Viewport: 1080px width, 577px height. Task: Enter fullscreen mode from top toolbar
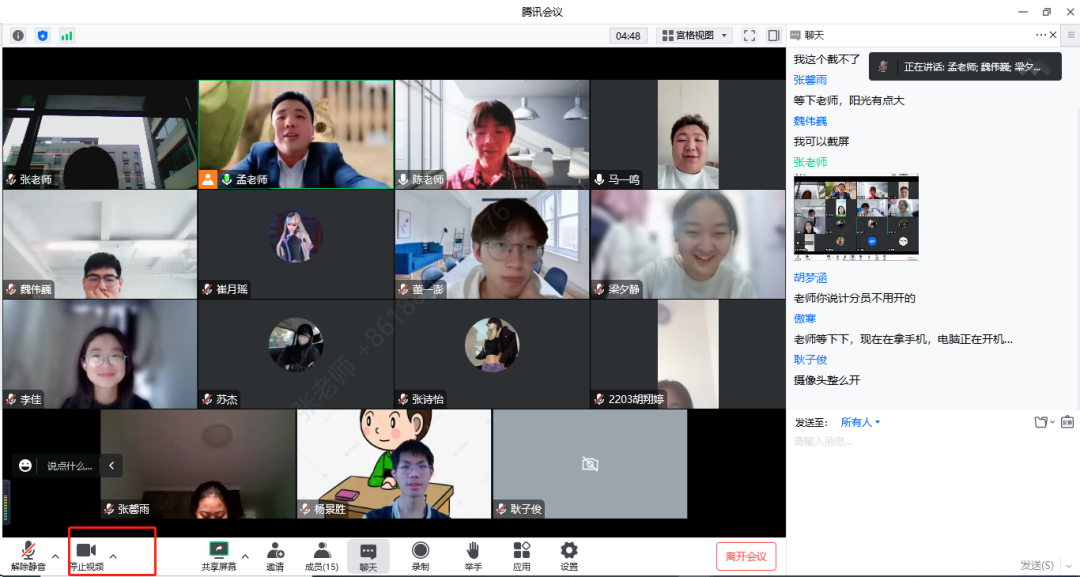pos(749,35)
